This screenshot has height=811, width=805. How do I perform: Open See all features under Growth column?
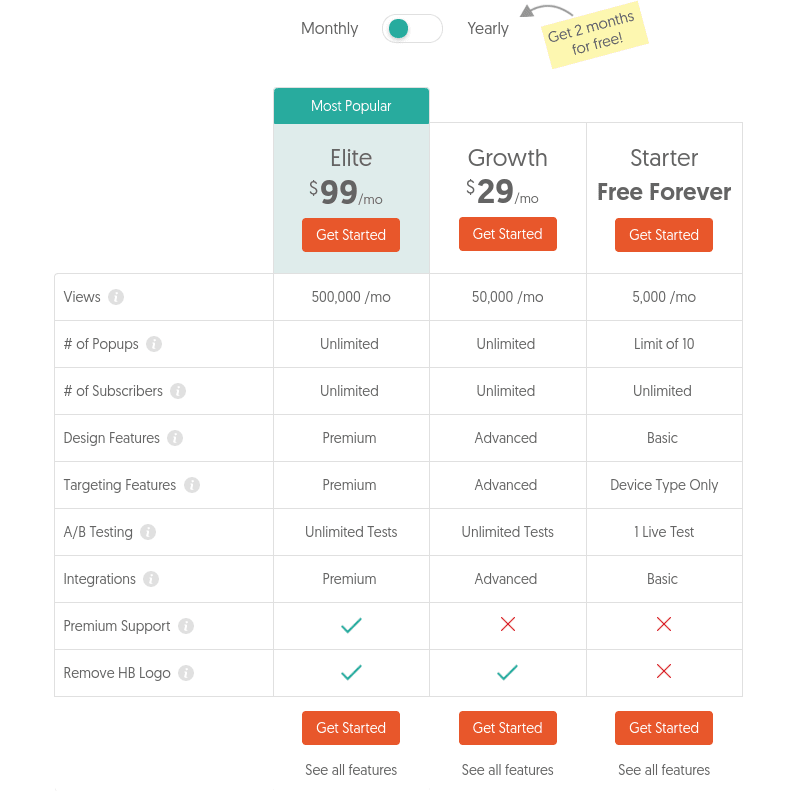508,770
